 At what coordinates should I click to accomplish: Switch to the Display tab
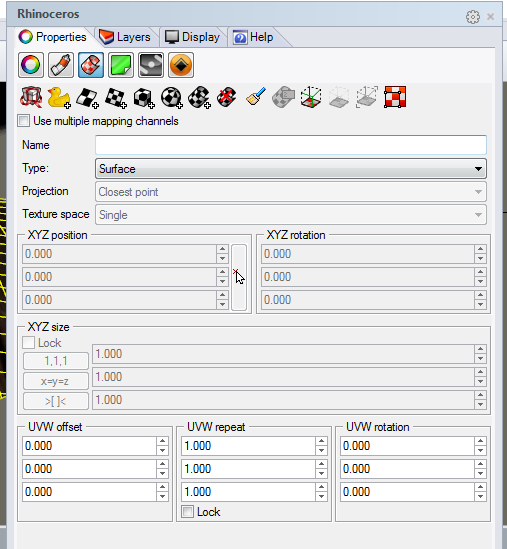pyautogui.click(x=193, y=37)
